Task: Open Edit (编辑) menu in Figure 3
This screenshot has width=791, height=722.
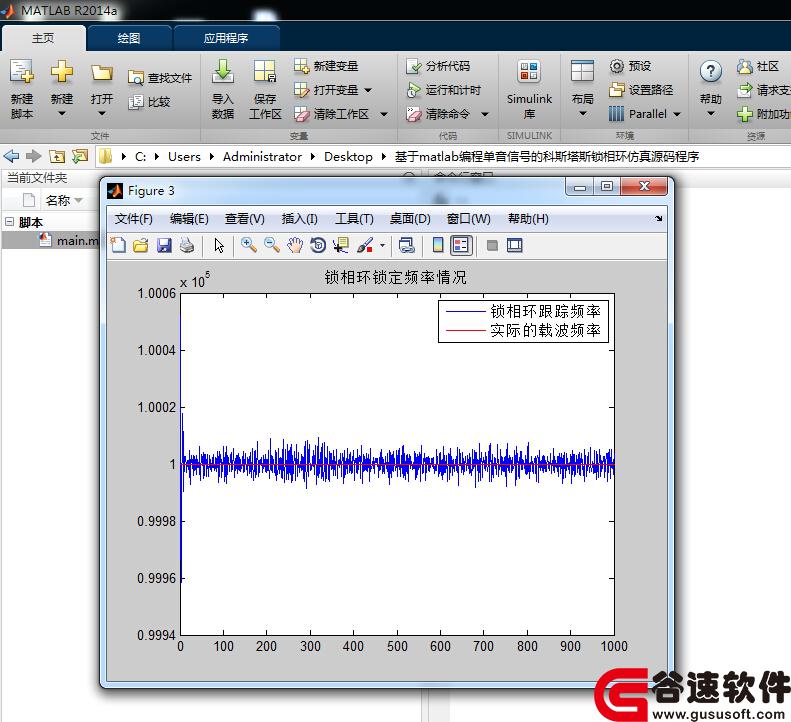Action: click(189, 219)
